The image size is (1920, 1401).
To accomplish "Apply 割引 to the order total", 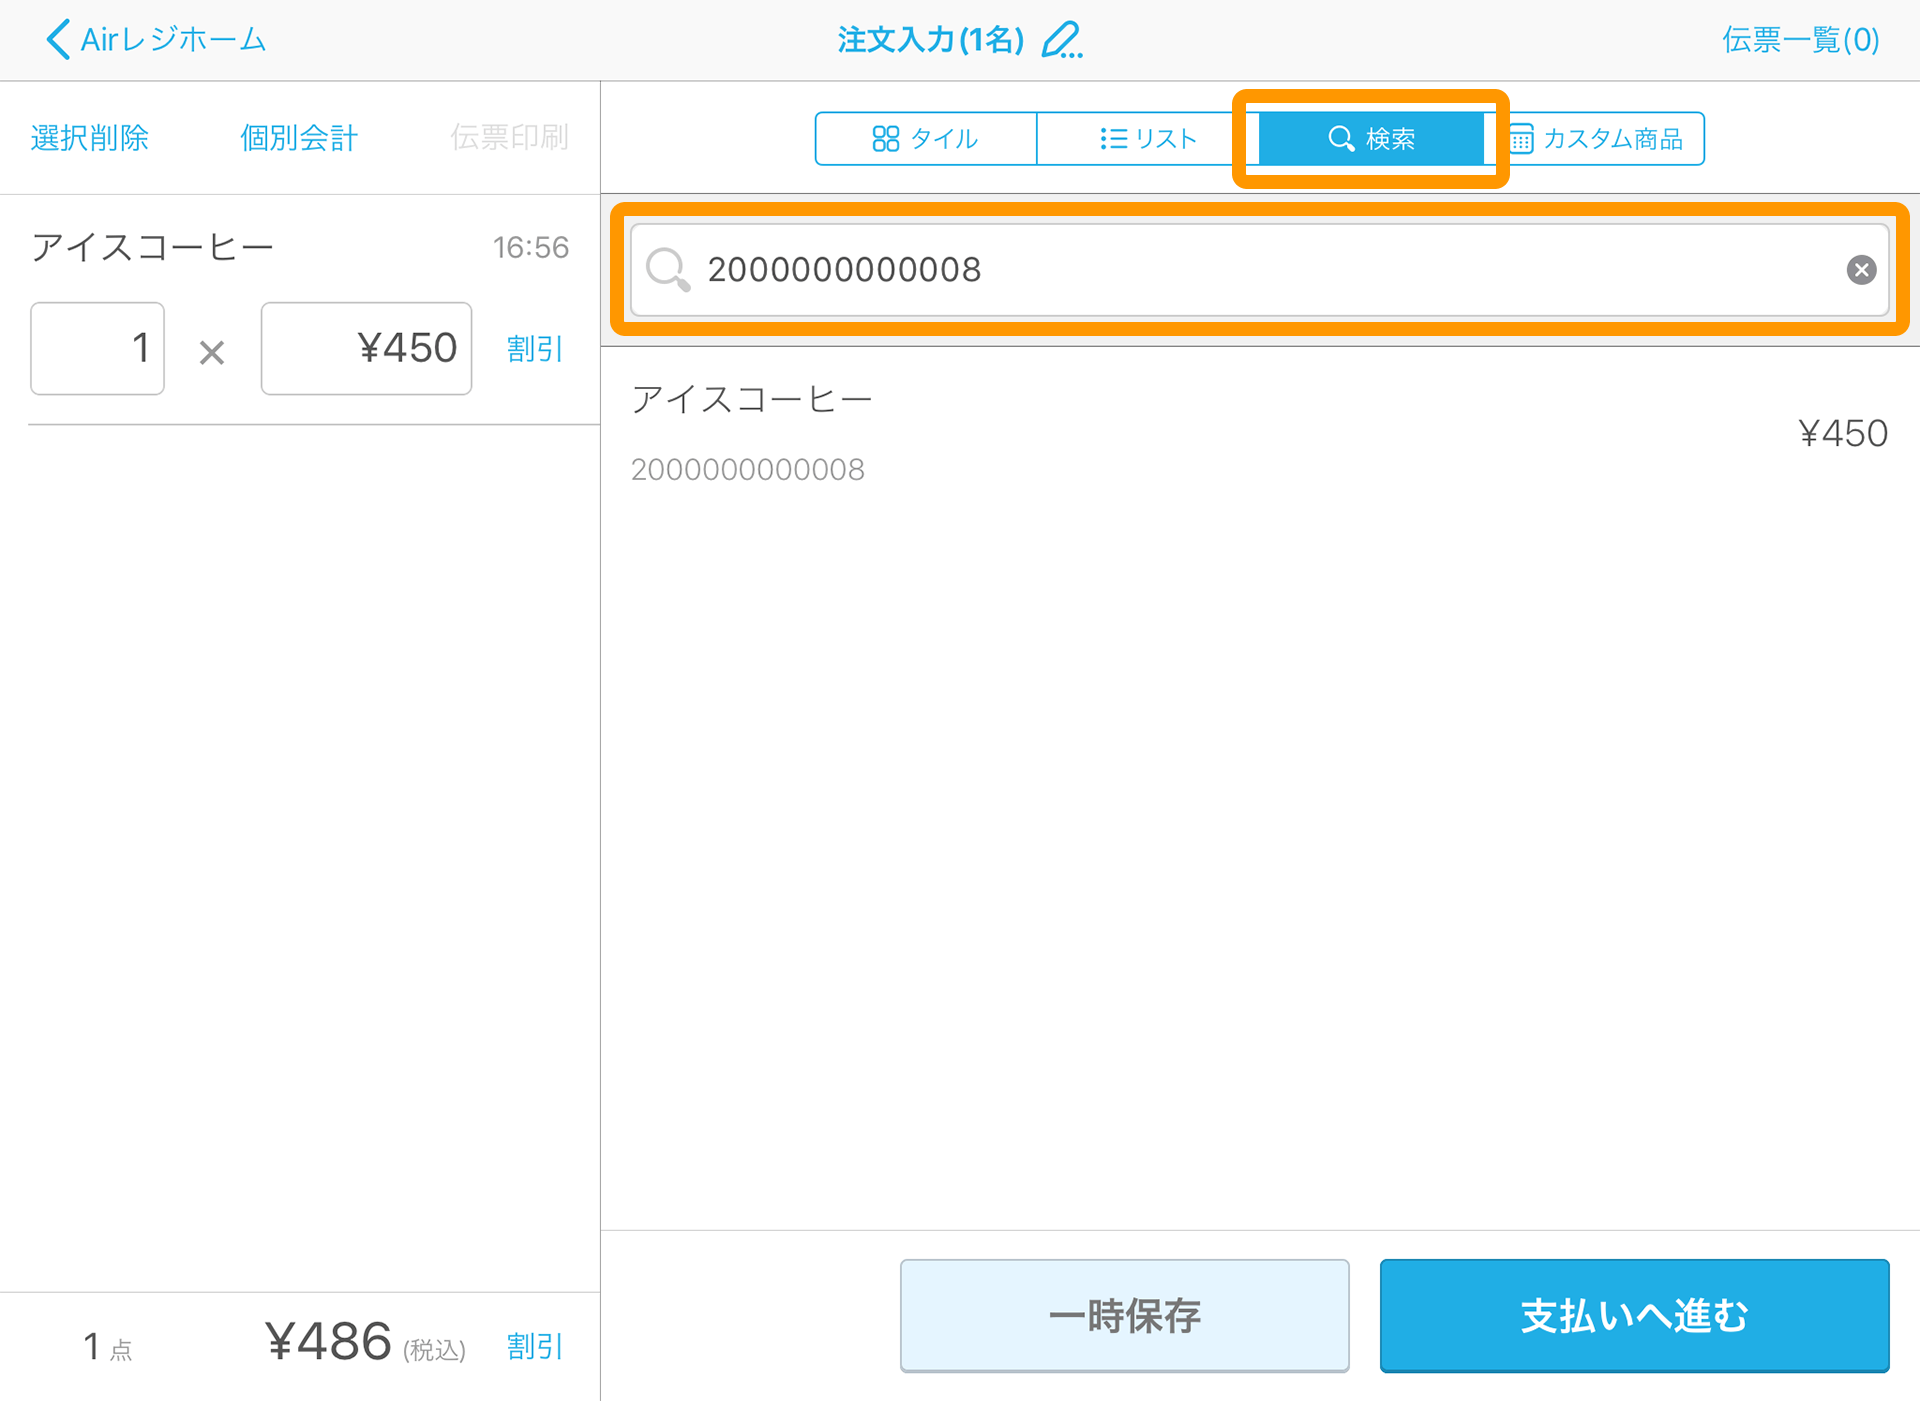I will (535, 1346).
